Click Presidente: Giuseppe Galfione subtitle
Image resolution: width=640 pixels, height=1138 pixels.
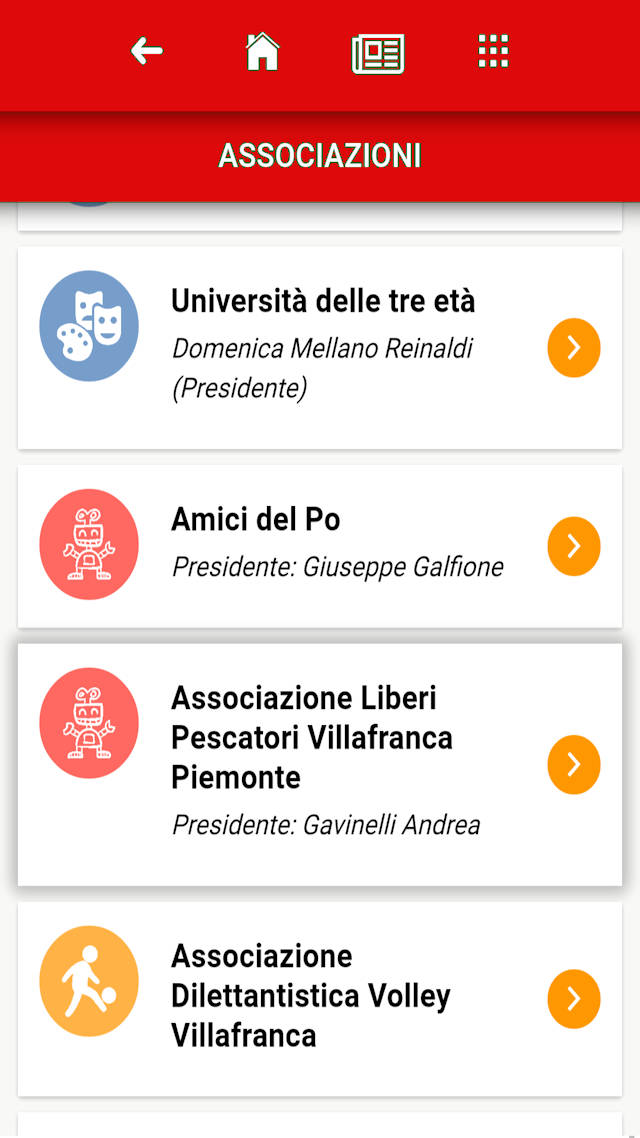pyautogui.click(x=338, y=567)
